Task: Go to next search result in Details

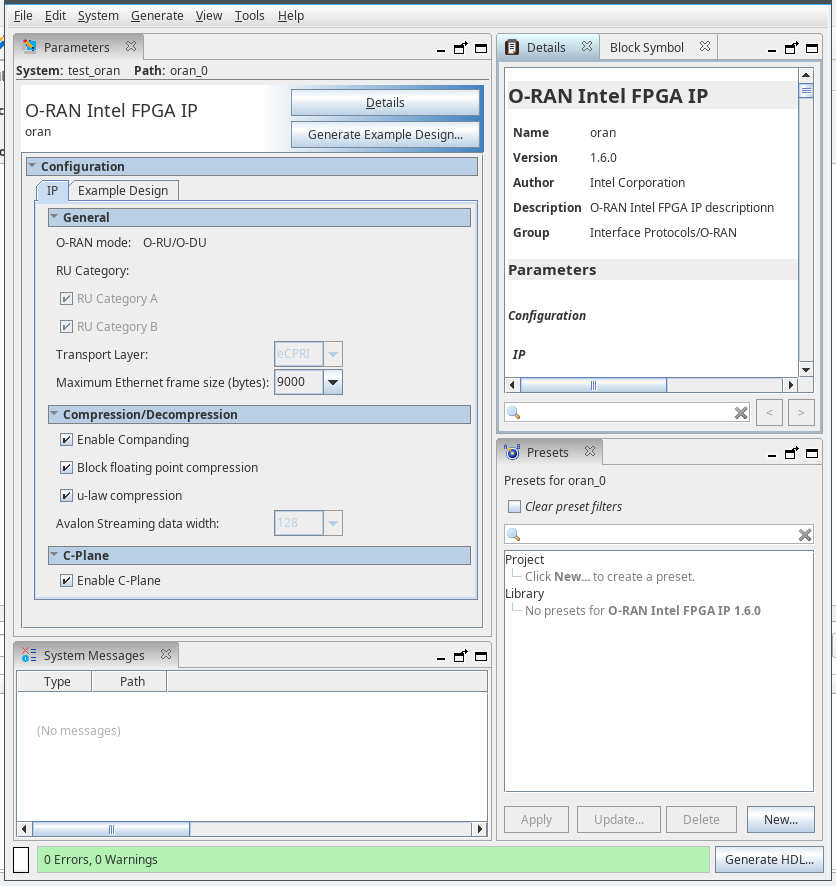Action: pos(801,412)
